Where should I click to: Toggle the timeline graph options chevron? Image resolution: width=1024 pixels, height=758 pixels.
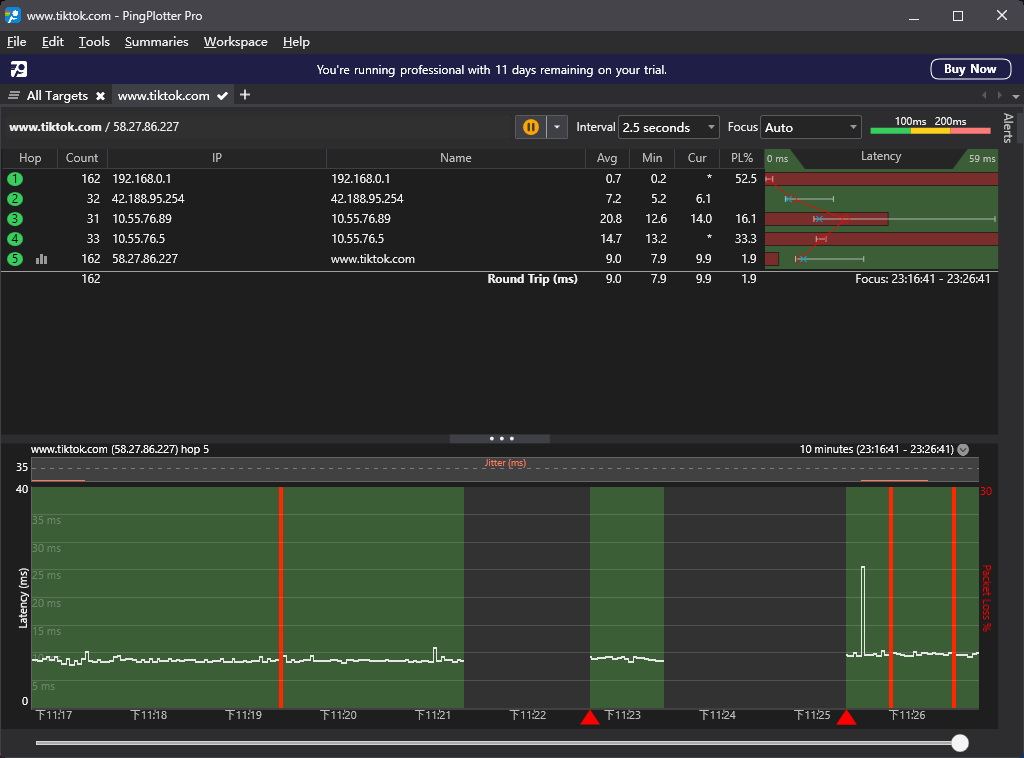963,449
